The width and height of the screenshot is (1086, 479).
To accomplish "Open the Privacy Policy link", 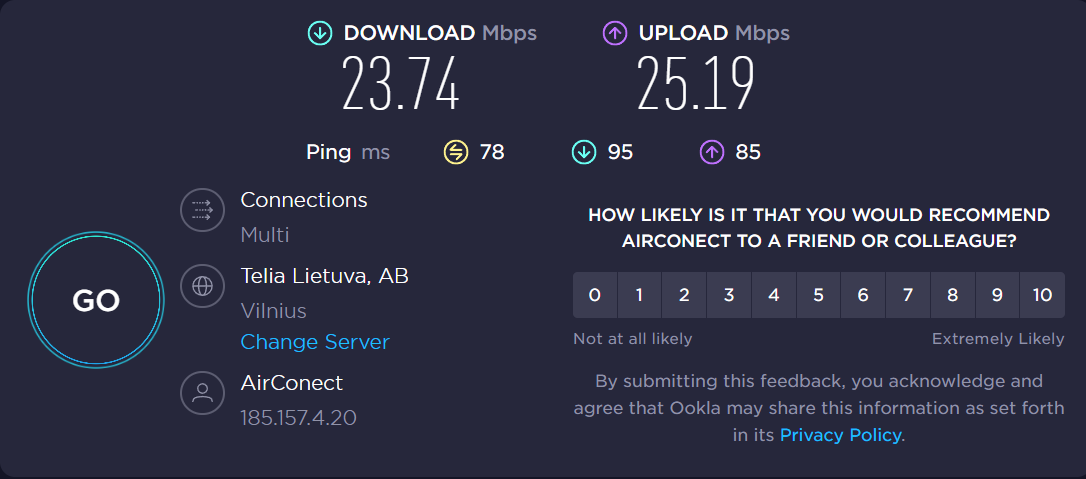I will pos(841,435).
